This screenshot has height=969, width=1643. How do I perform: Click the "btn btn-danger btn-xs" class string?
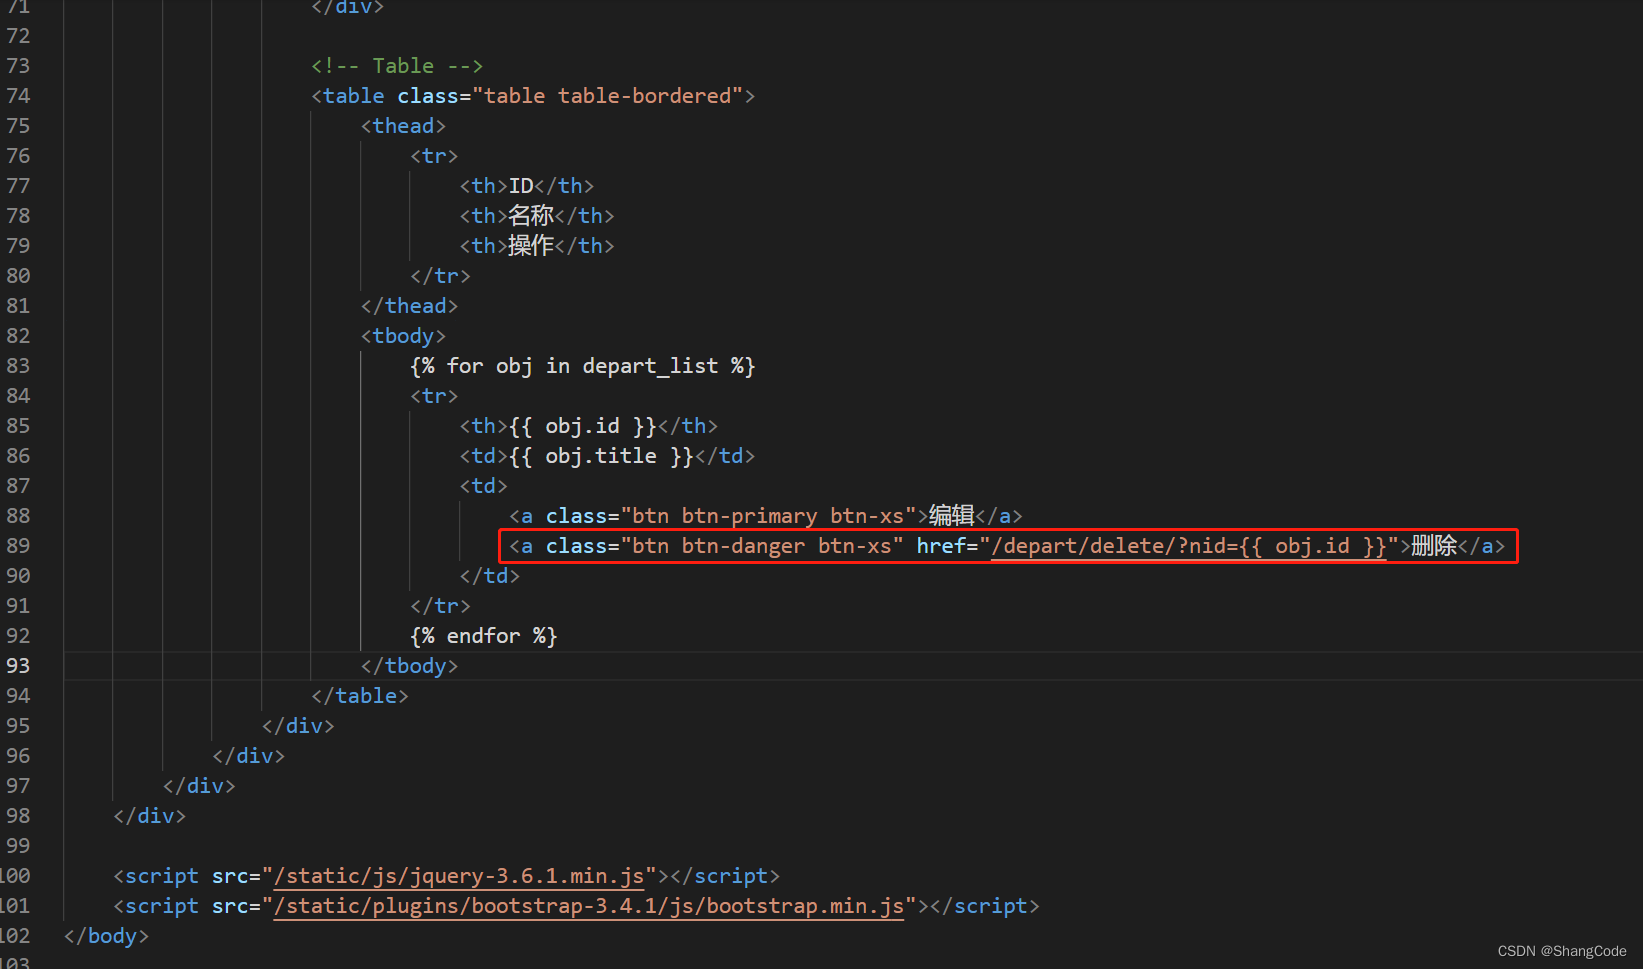(762, 546)
